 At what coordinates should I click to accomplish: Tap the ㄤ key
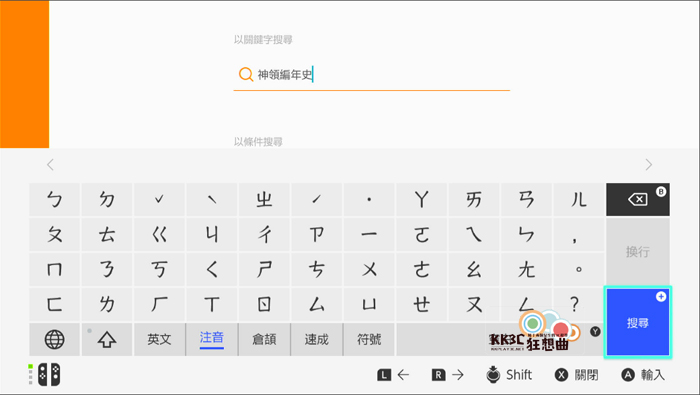click(526, 269)
